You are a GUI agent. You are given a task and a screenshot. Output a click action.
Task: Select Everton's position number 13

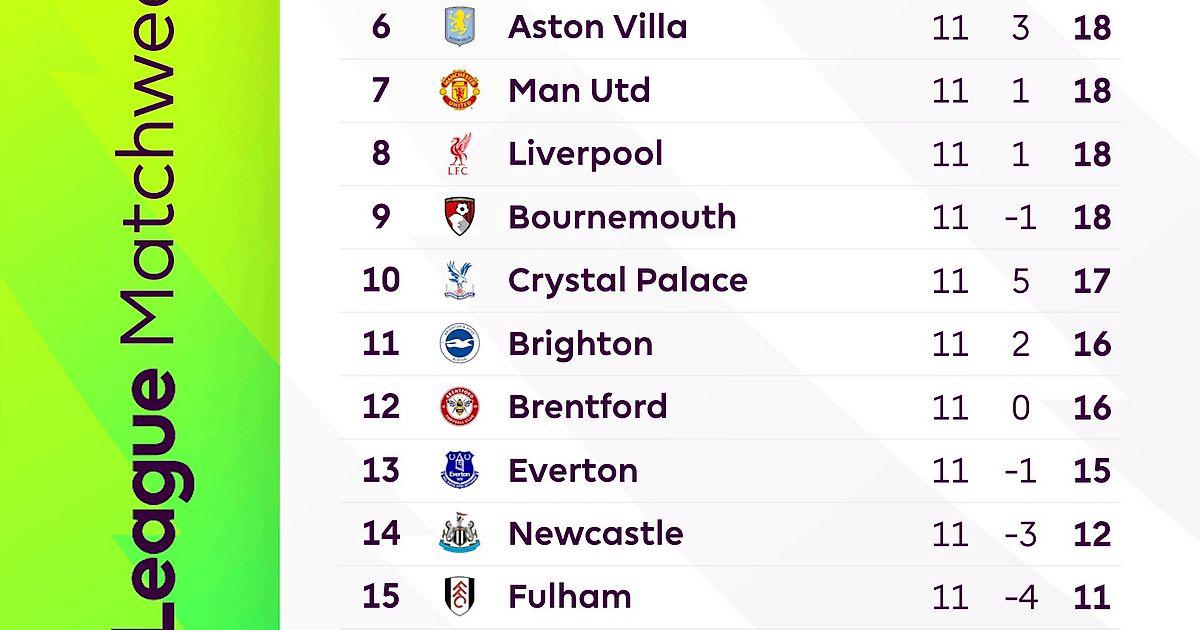tap(380, 470)
